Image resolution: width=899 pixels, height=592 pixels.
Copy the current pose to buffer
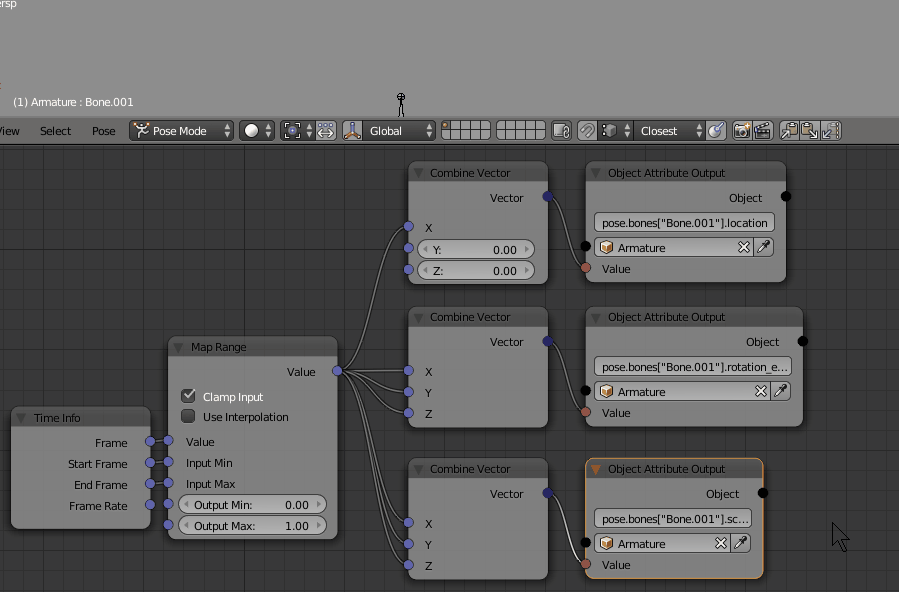pyautogui.click(x=789, y=131)
